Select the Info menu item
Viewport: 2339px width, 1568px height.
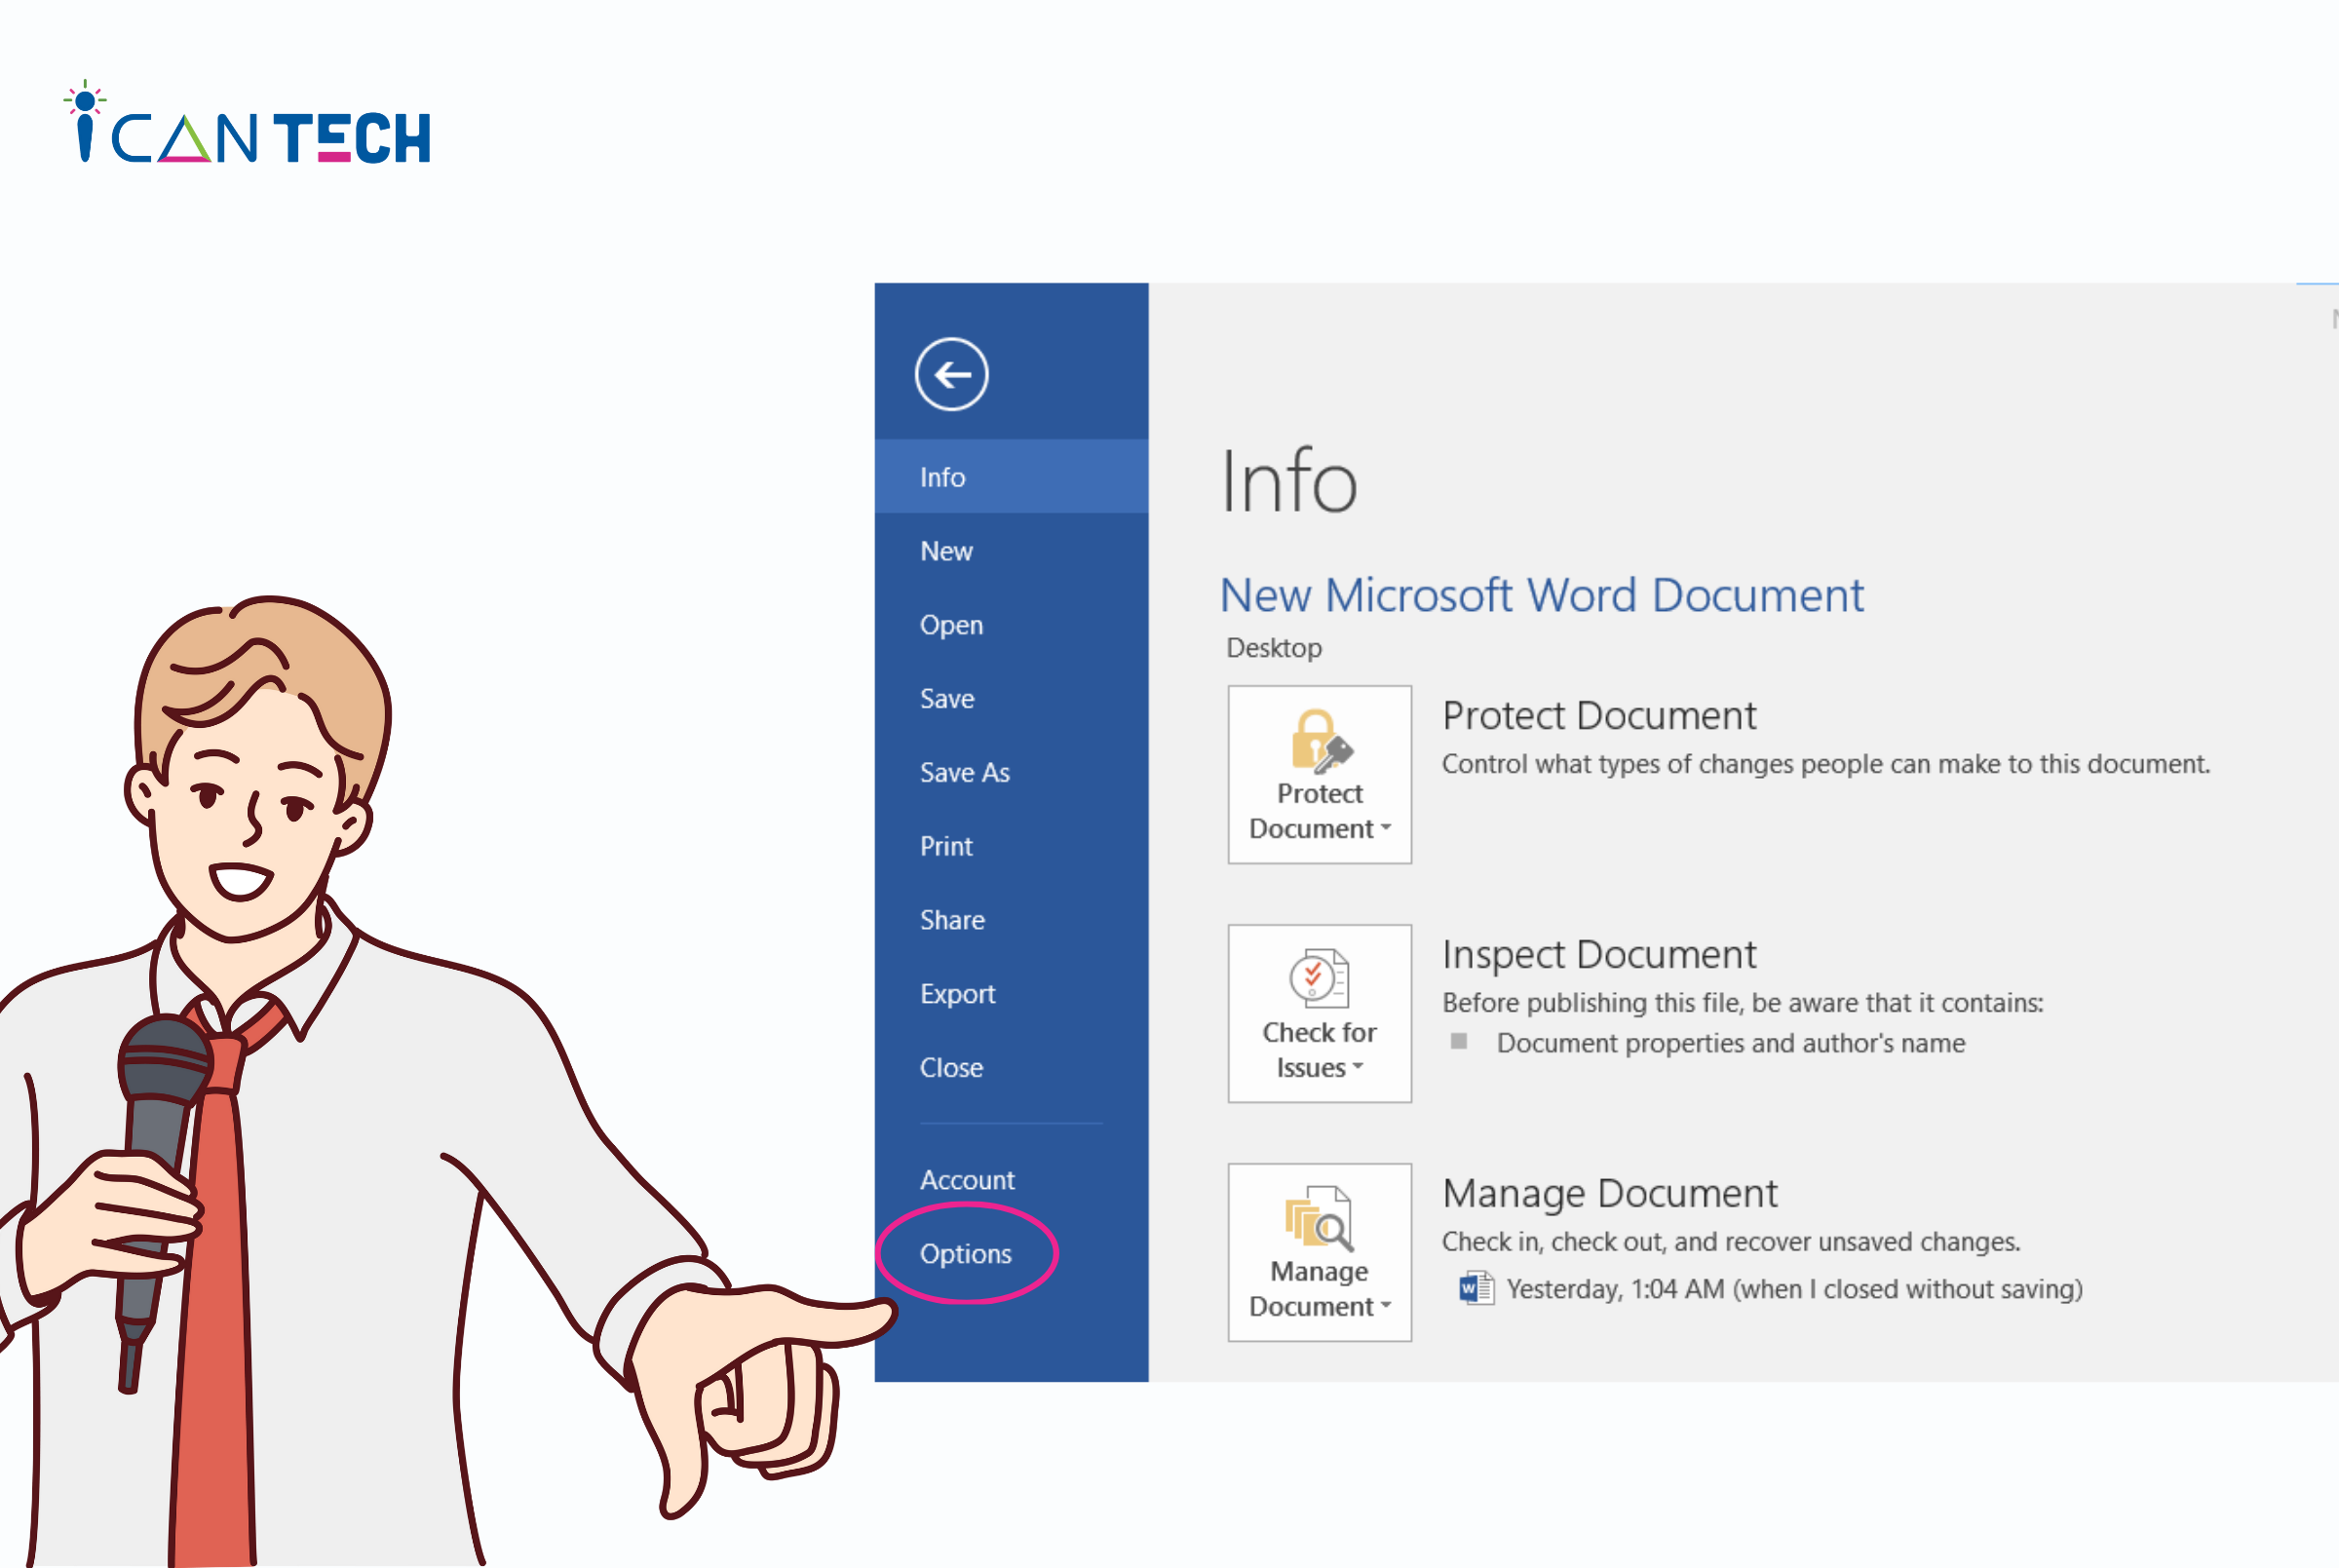[x=1011, y=477]
